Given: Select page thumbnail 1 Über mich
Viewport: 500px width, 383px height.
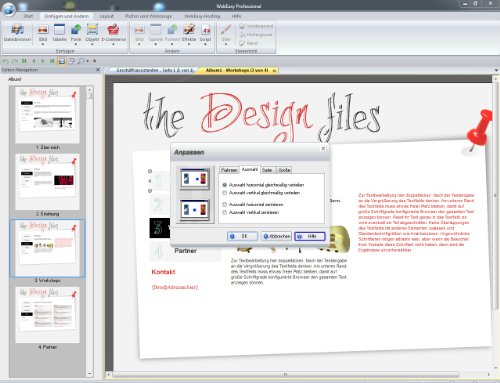Looking at the screenshot, I should click(x=47, y=114).
